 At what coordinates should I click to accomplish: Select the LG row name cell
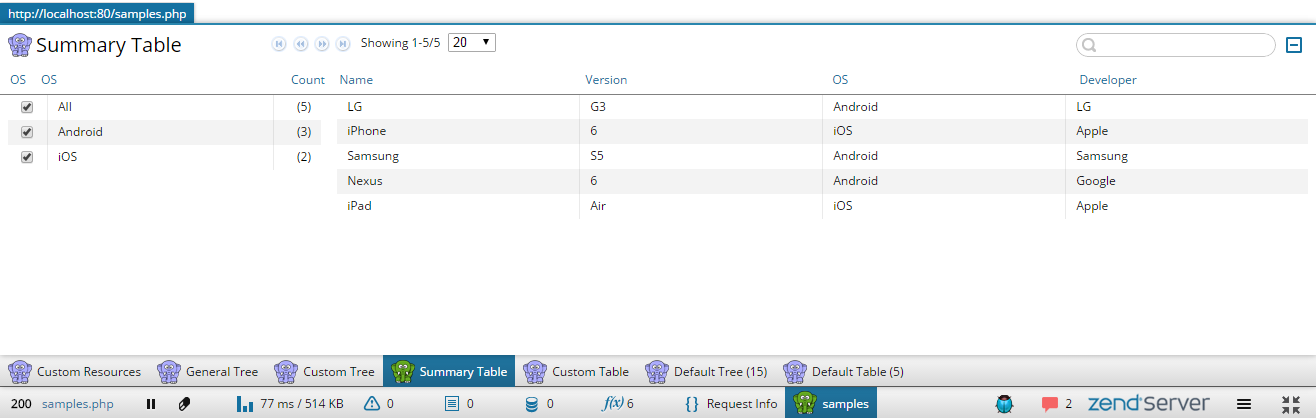click(460, 106)
